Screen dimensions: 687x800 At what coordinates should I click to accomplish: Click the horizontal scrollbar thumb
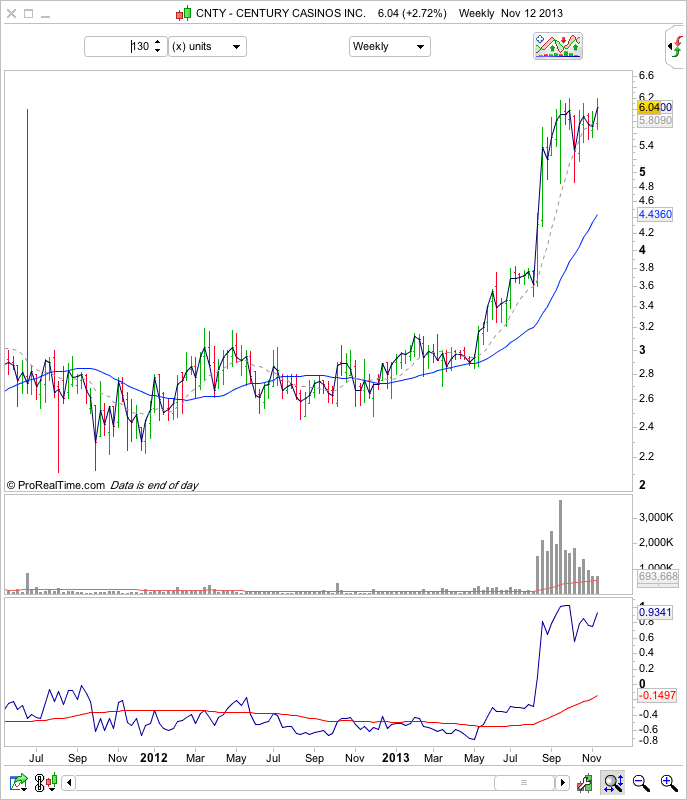point(524,782)
